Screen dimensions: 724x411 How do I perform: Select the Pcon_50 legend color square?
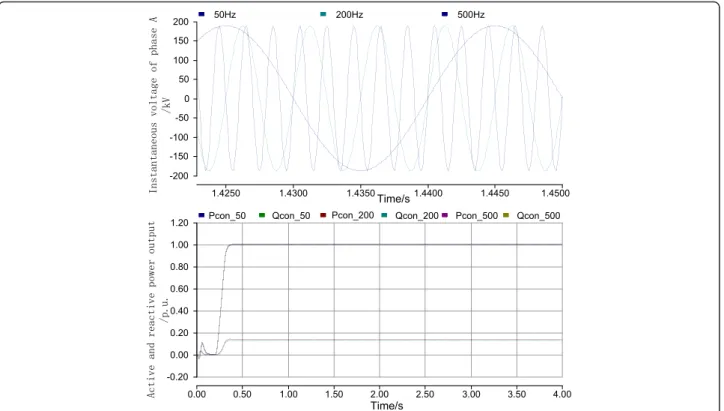201,215
